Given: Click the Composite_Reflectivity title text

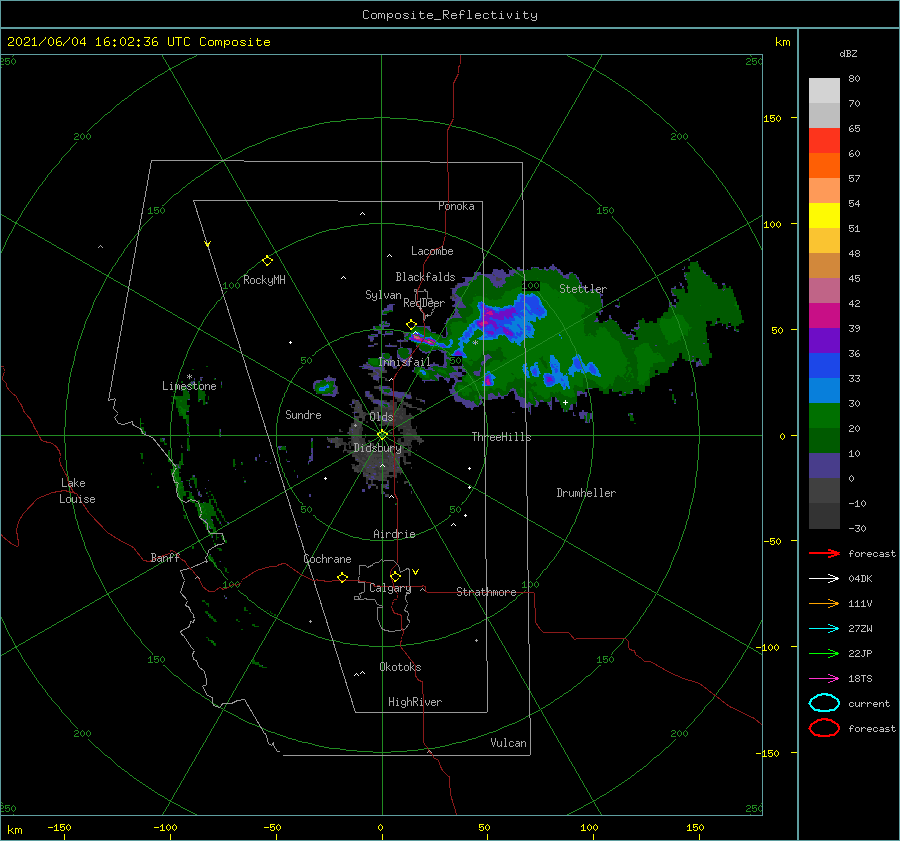Looking at the screenshot, I should (x=450, y=15).
